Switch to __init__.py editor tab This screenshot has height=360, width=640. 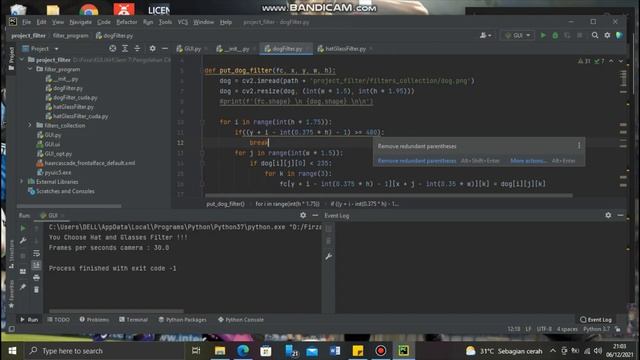tap(236, 49)
